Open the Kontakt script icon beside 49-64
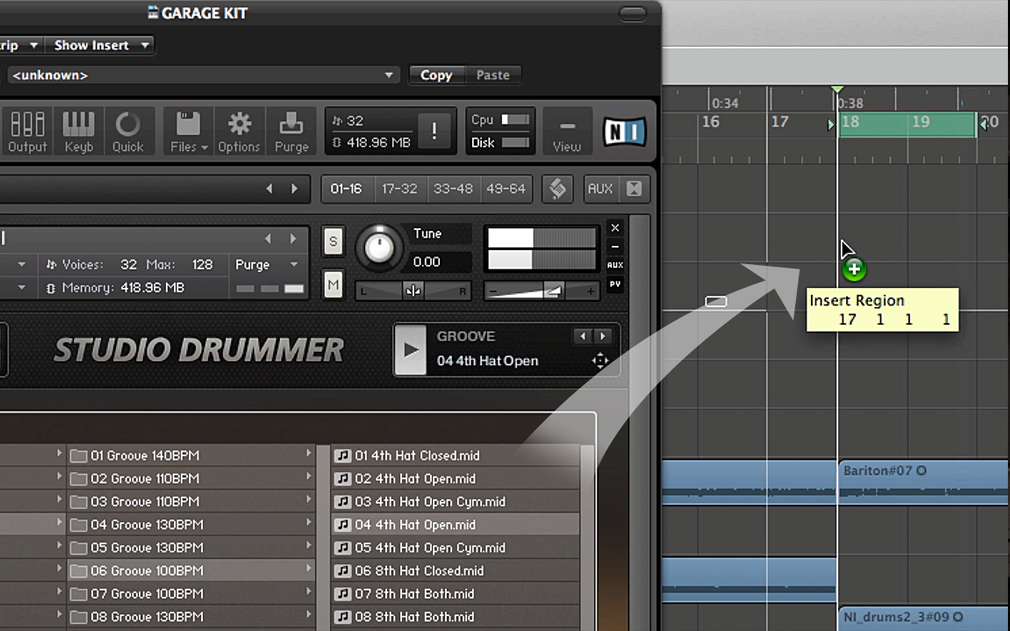This screenshot has height=631, width=1010. 558,189
